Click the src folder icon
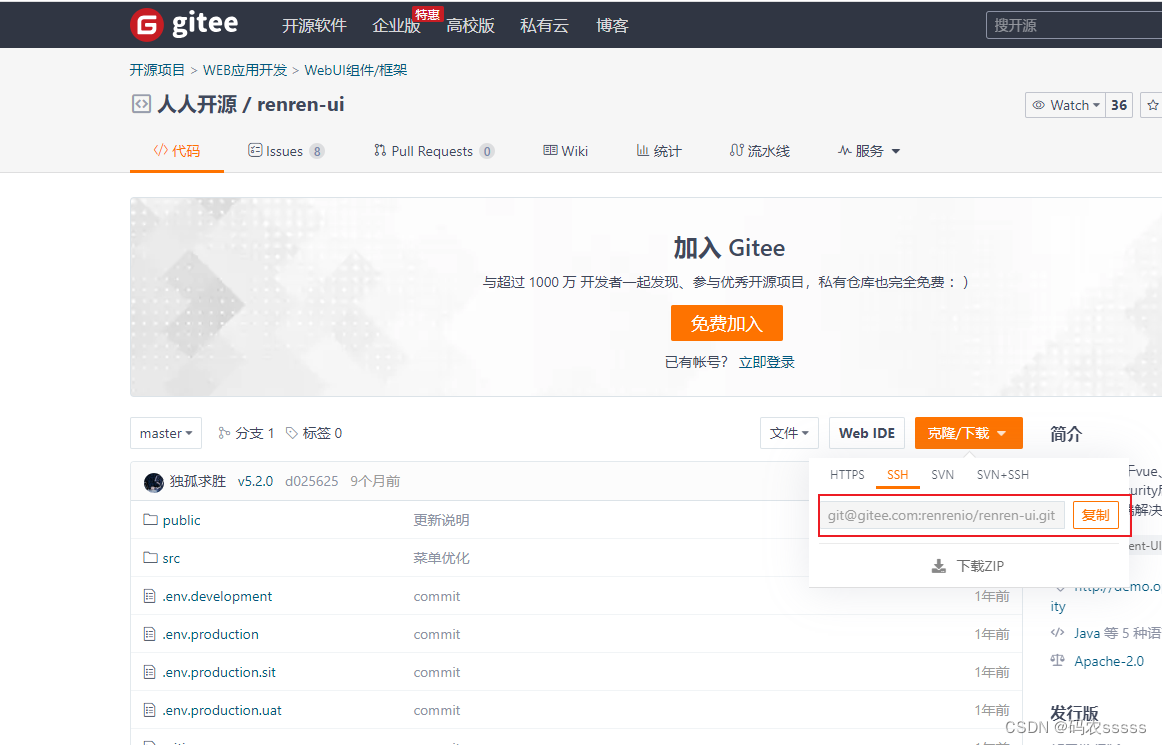The height and width of the screenshot is (745, 1162). 150,557
